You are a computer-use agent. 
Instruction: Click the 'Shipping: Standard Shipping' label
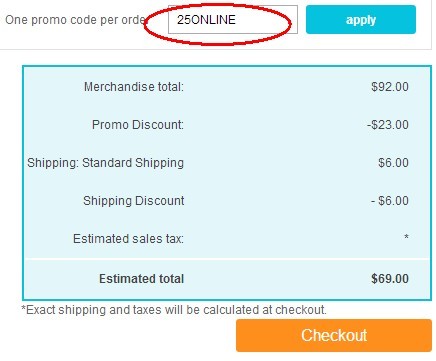coord(105,163)
